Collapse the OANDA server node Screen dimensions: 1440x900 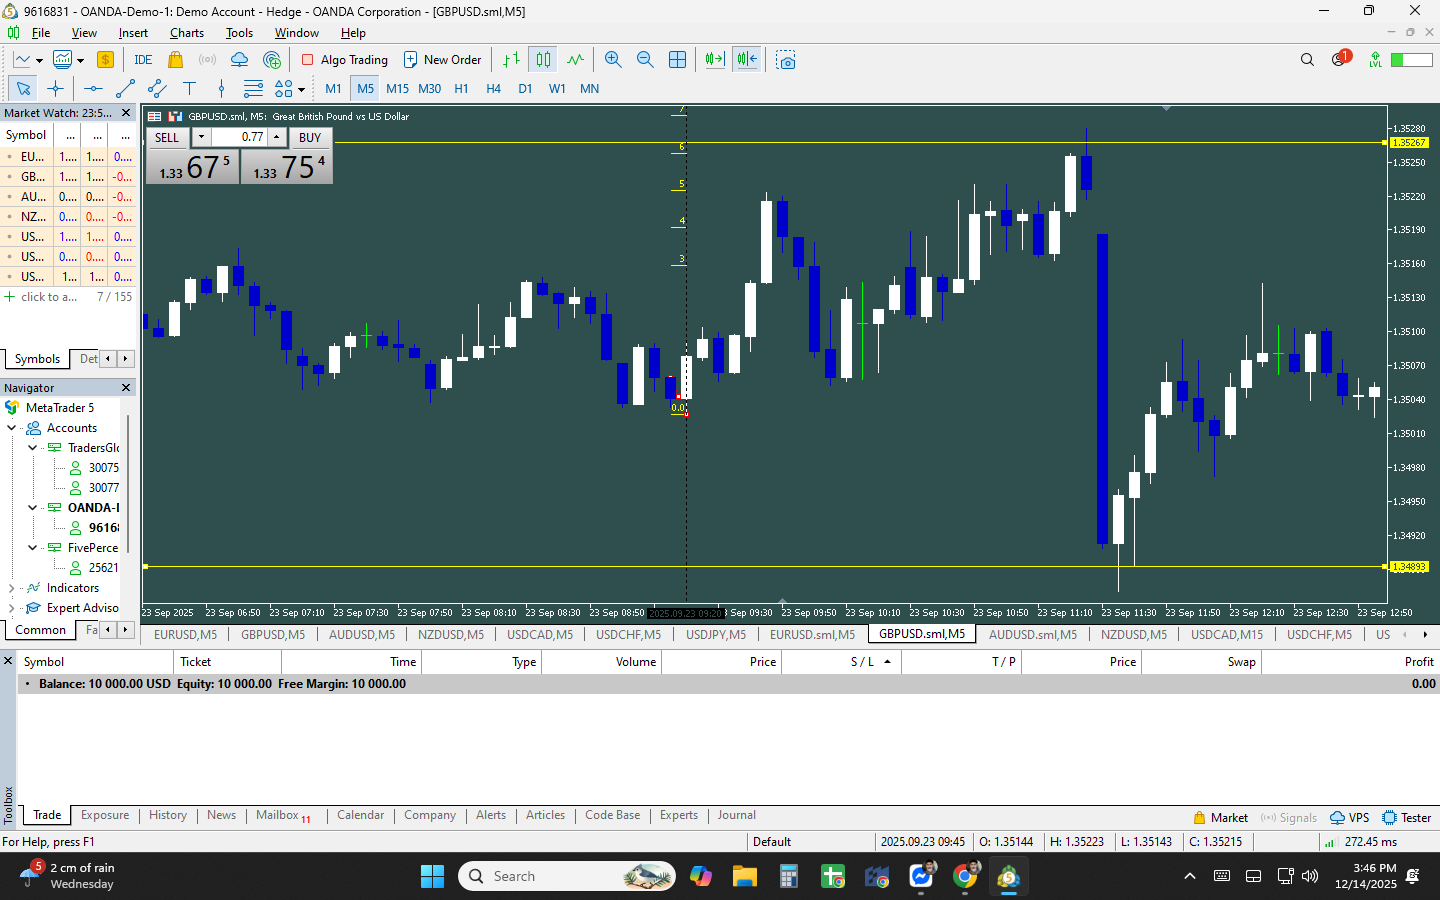pyautogui.click(x=32, y=508)
